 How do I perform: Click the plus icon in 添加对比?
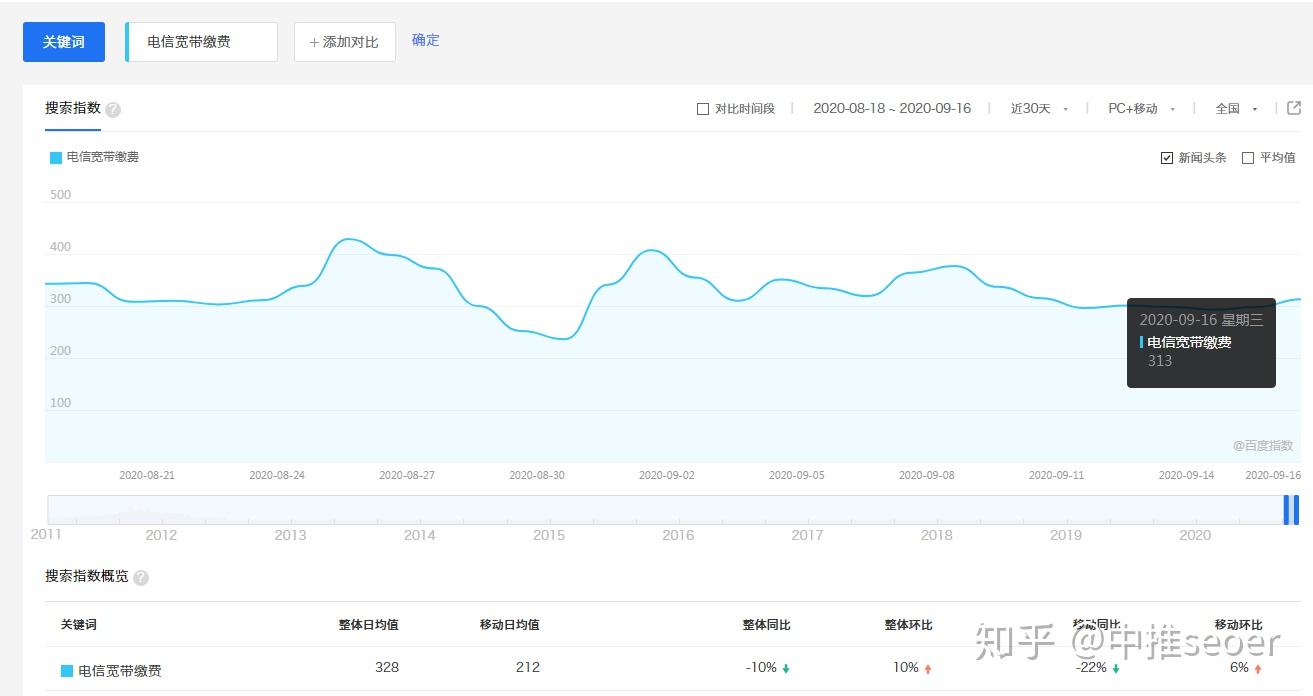(x=315, y=42)
